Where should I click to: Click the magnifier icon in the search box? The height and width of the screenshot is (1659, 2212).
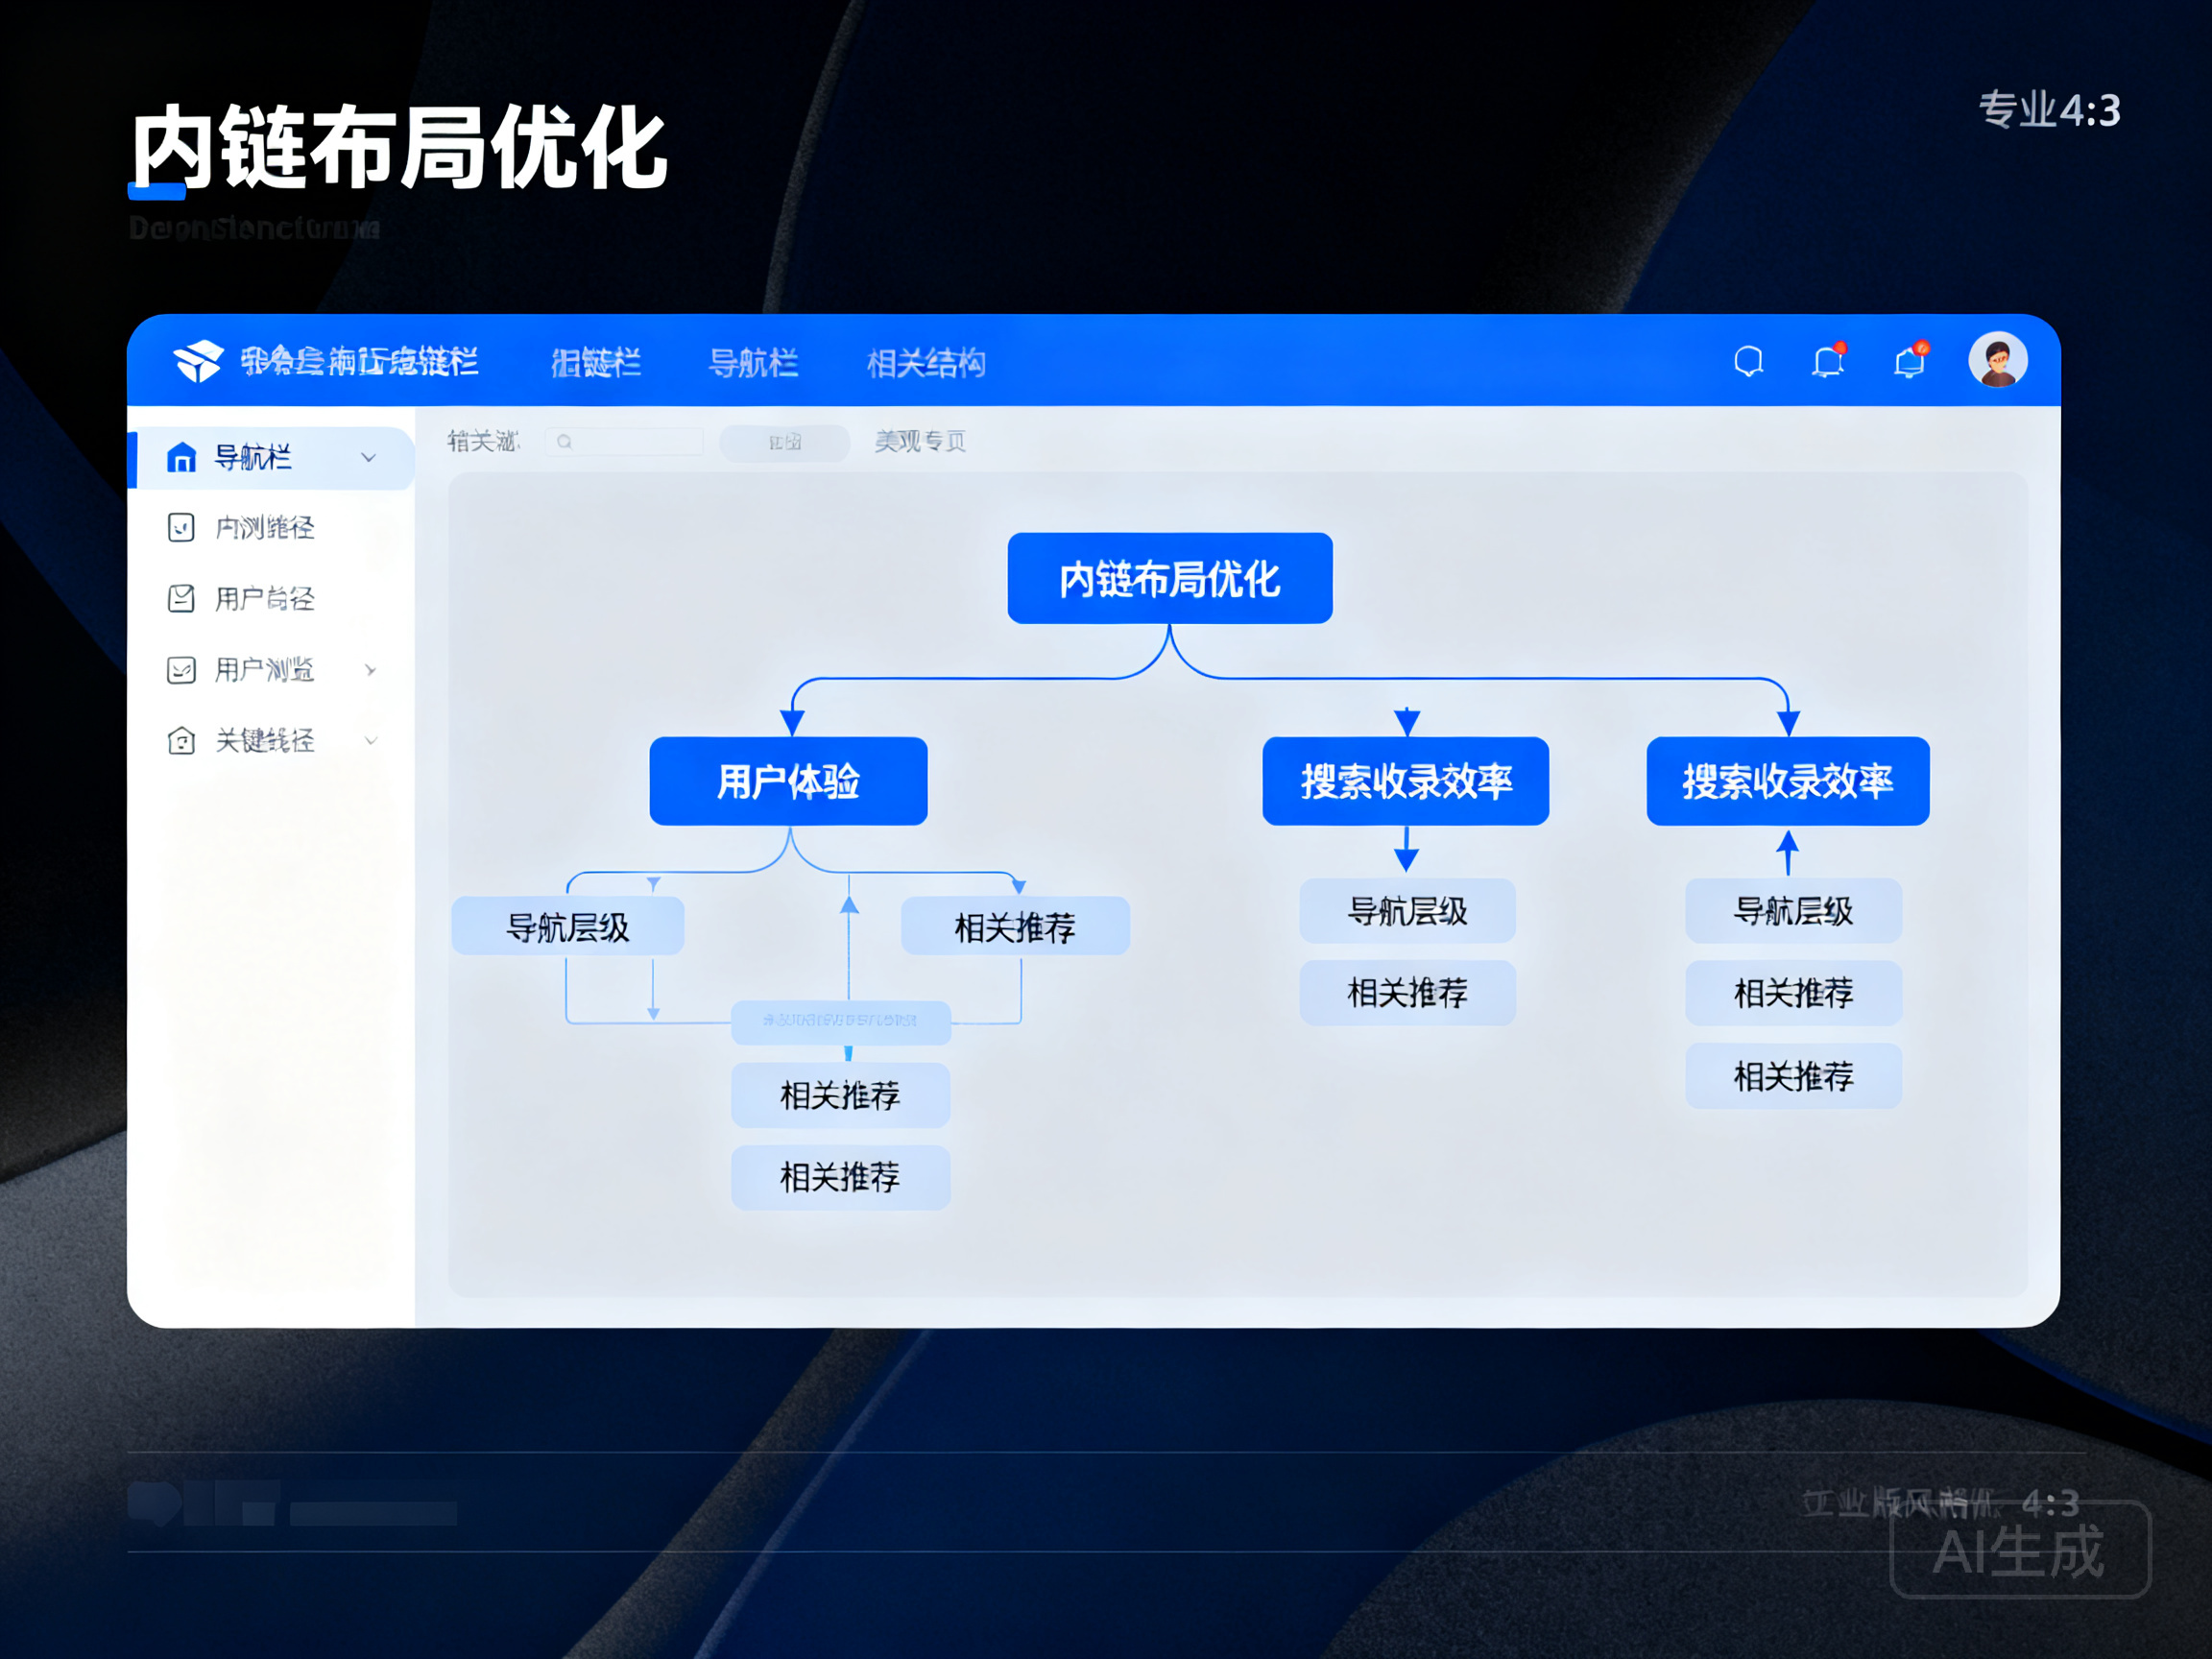(x=565, y=441)
